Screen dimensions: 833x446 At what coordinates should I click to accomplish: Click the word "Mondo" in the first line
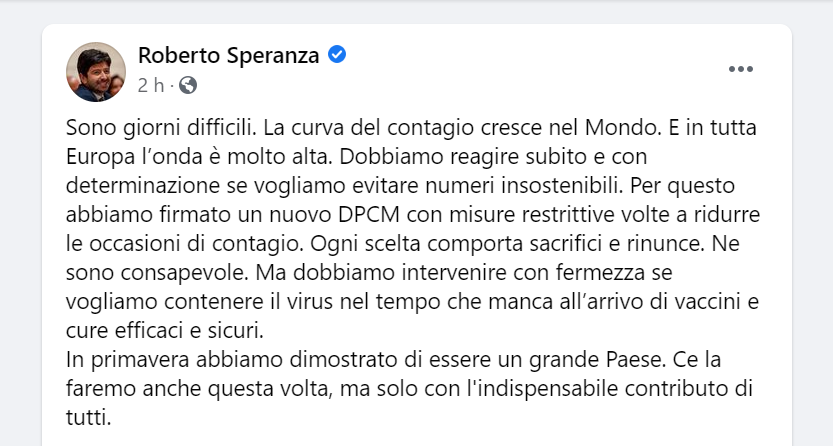tap(619, 128)
